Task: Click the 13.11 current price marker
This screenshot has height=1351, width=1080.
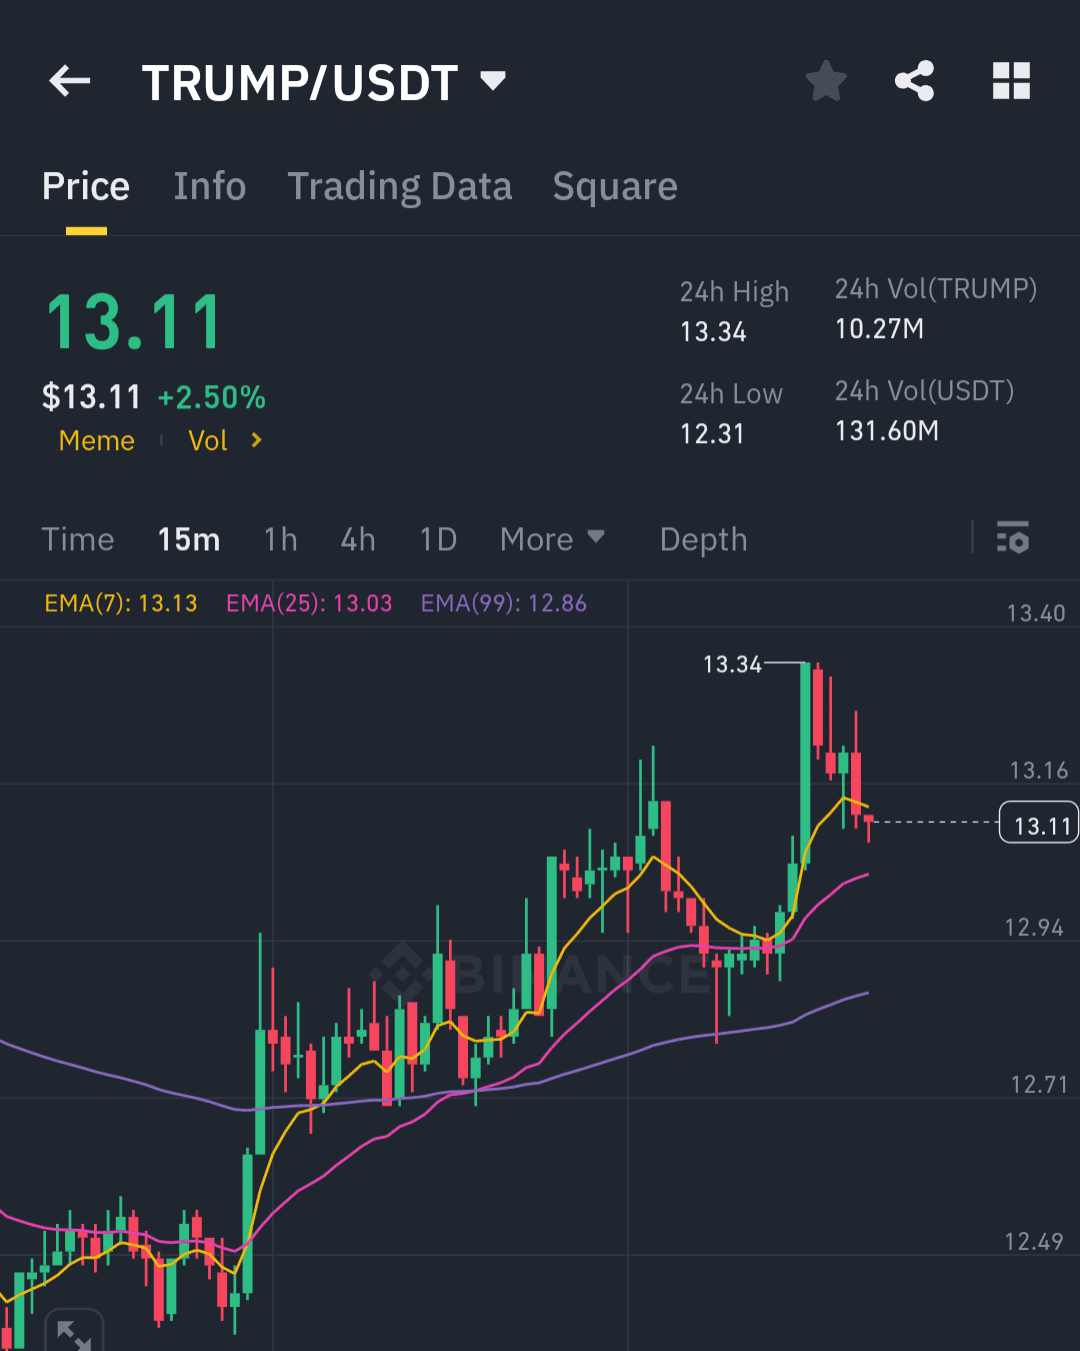Action: coord(1039,824)
